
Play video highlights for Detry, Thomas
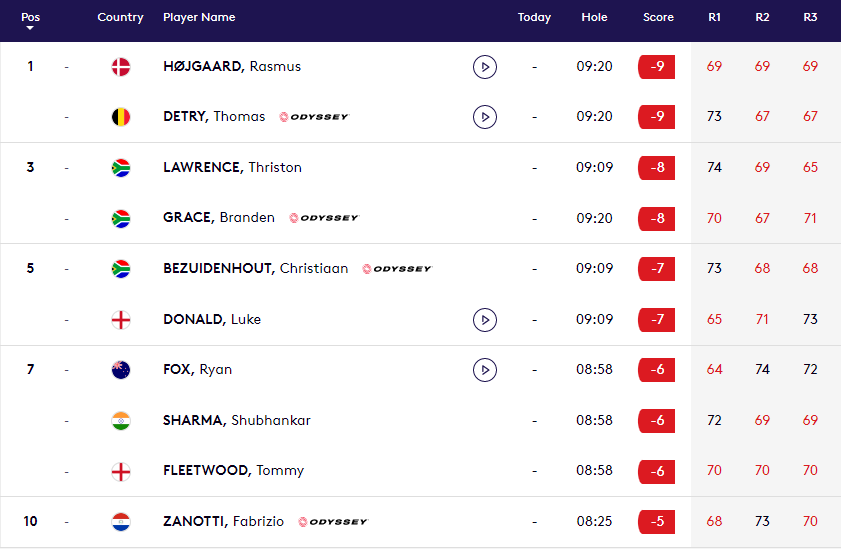pos(484,117)
